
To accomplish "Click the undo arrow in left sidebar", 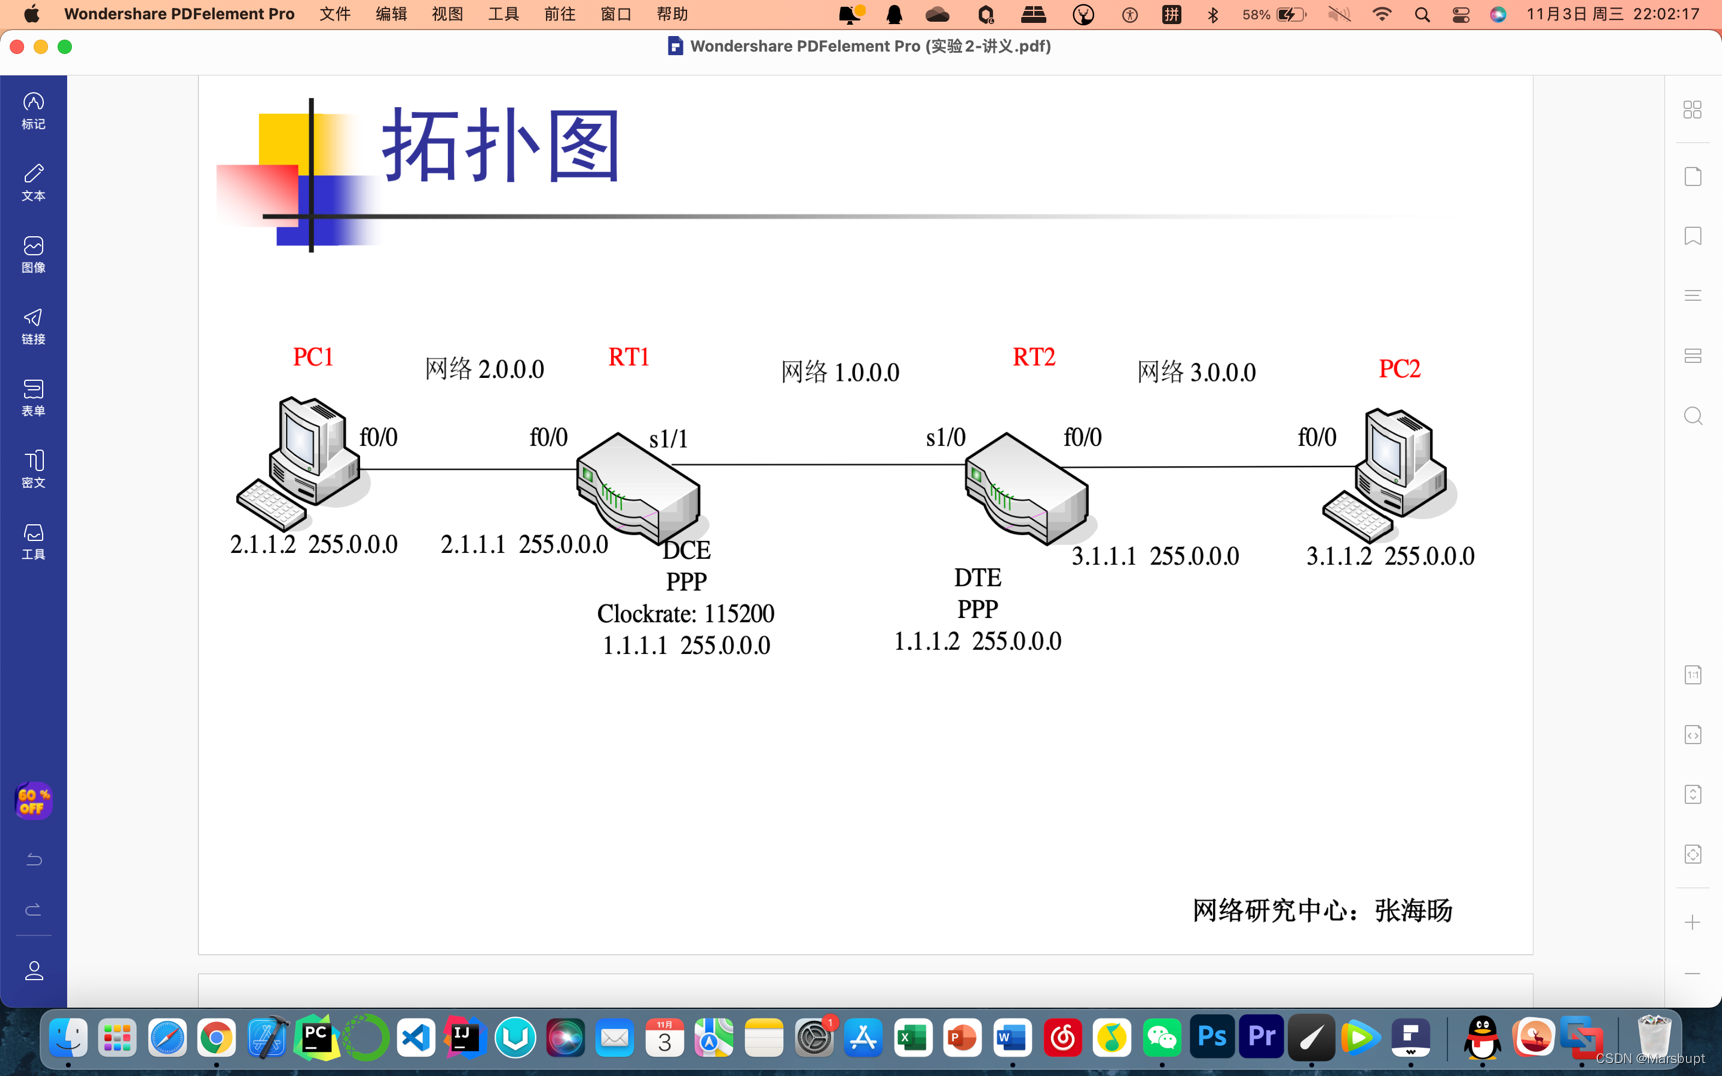I will click(33, 858).
